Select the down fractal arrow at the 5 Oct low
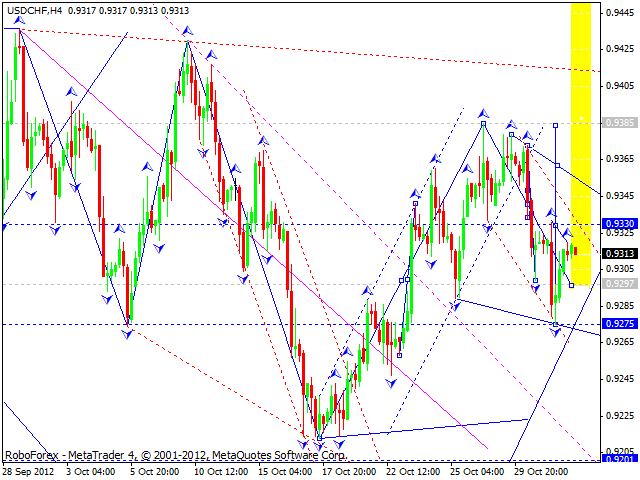The width and height of the screenshot is (640, 480). [x=127, y=334]
